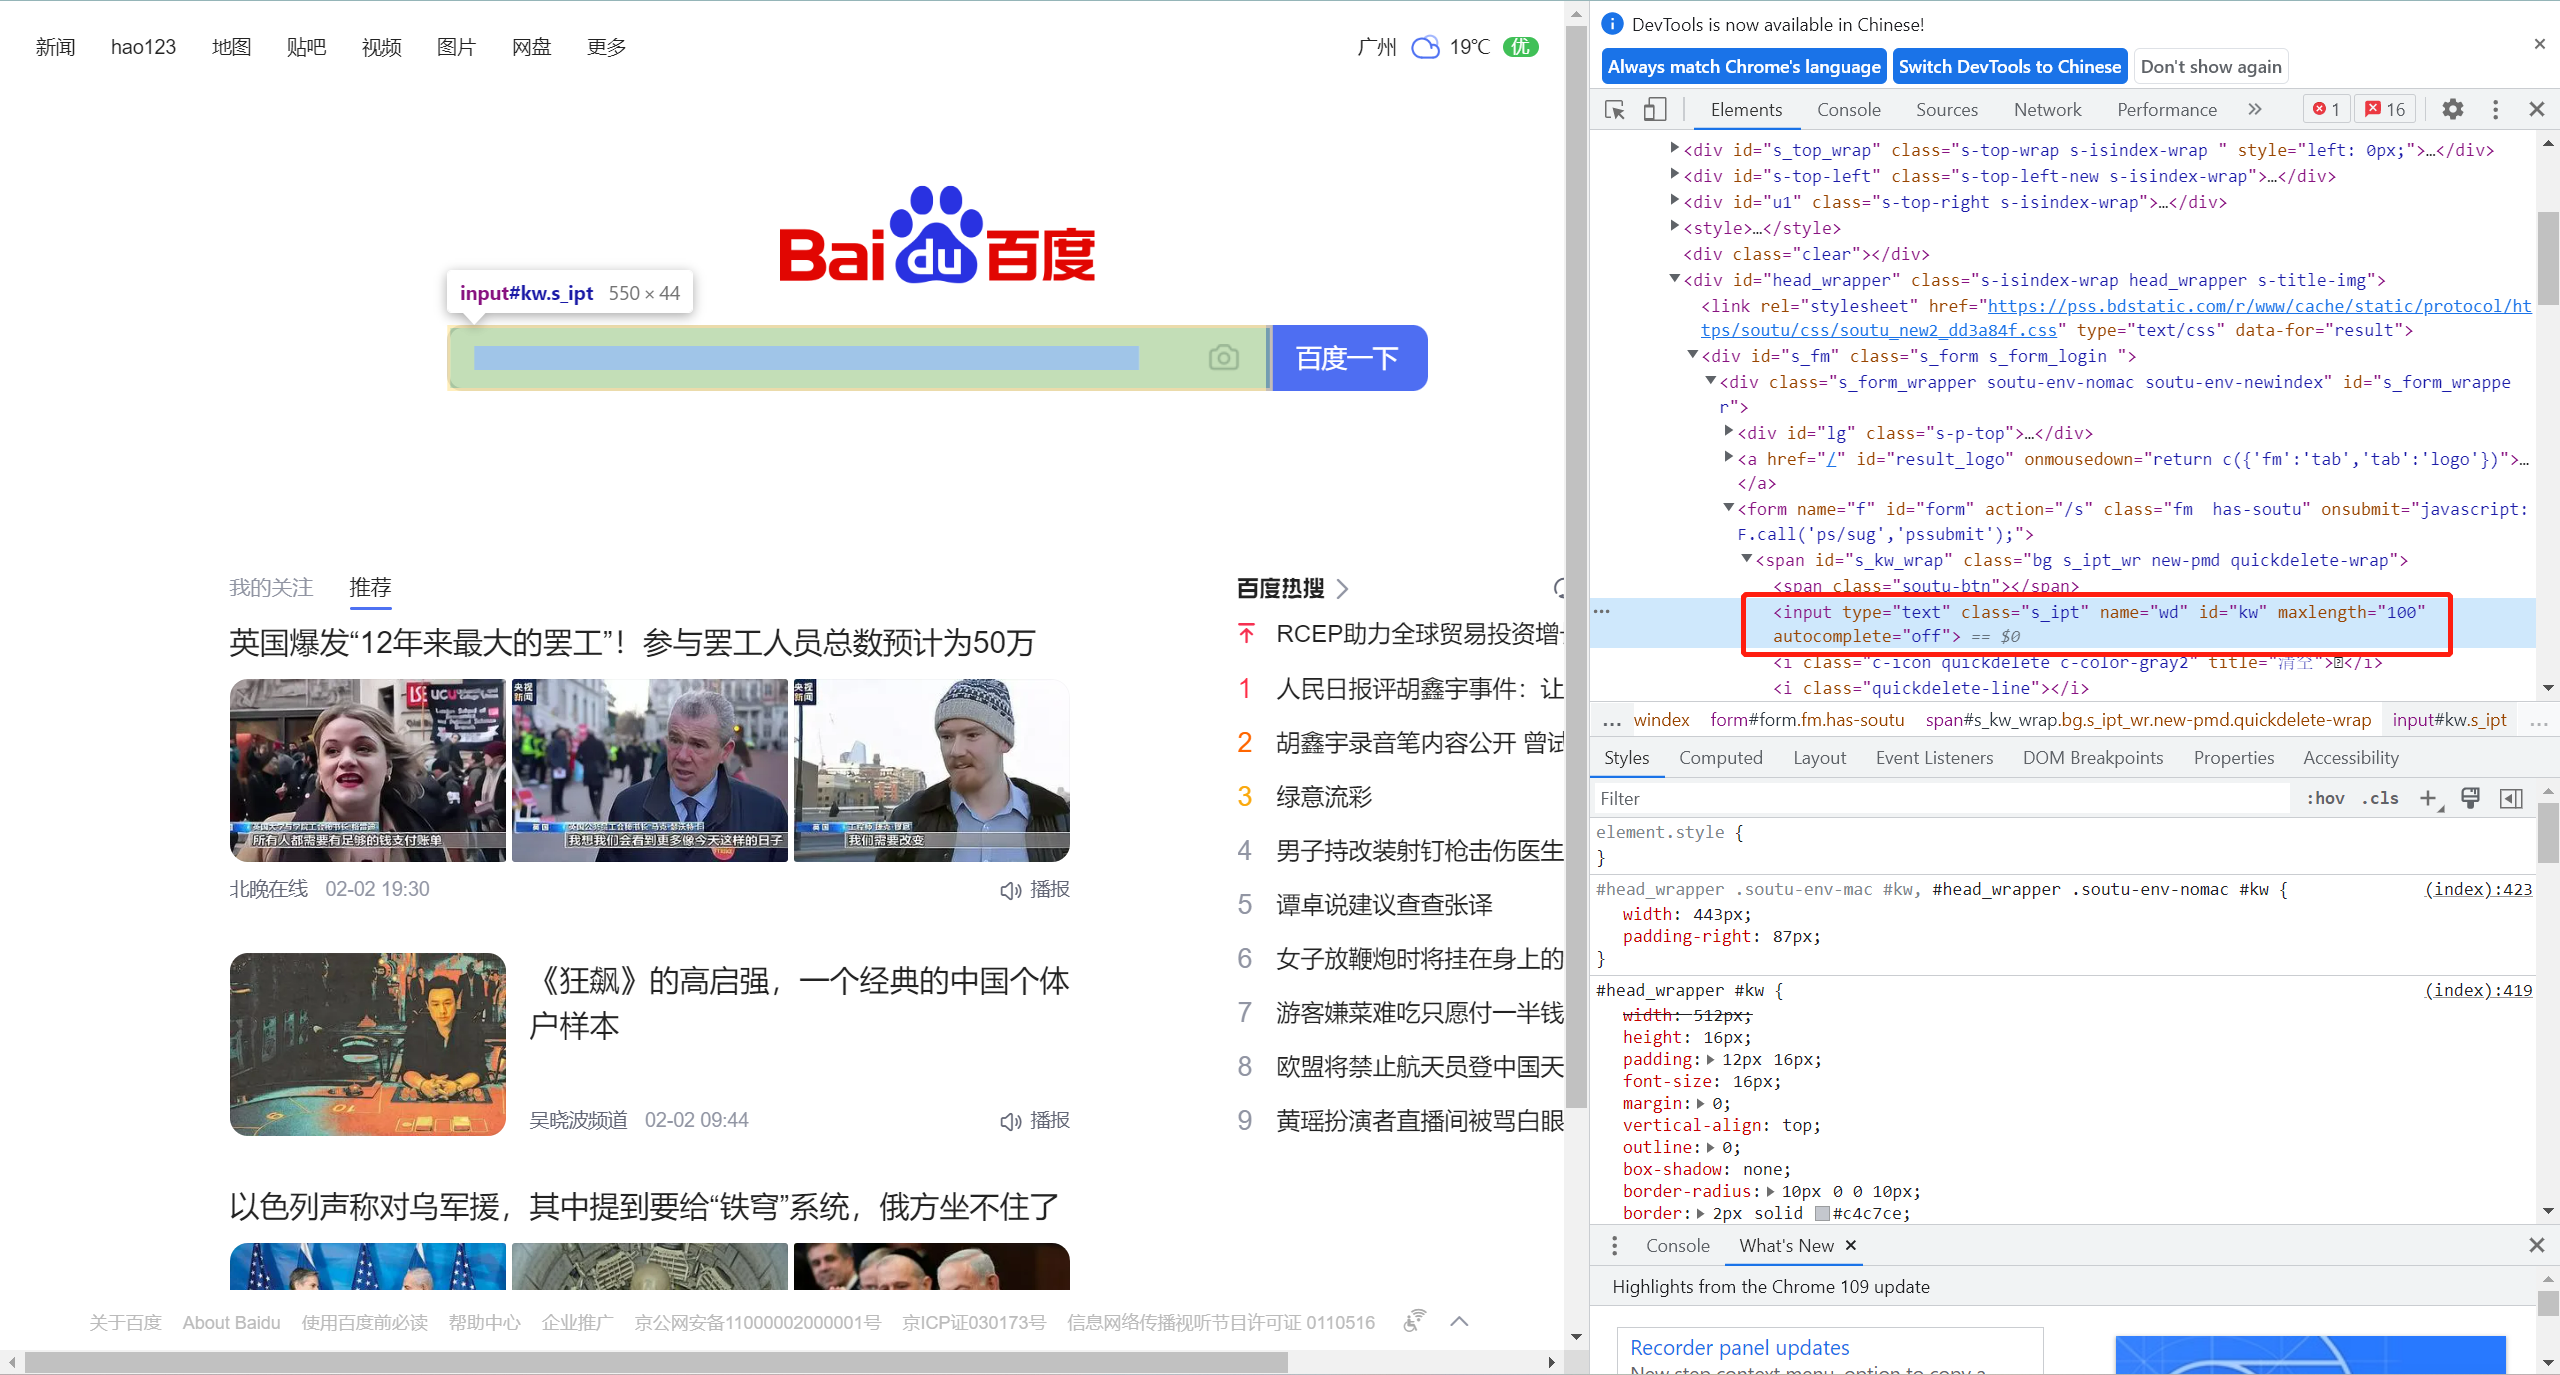Viewport: 2560px width, 1375px height.
Task: Open the DevTools three-dot customize menu
Action: pyautogui.click(x=2495, y=109)
